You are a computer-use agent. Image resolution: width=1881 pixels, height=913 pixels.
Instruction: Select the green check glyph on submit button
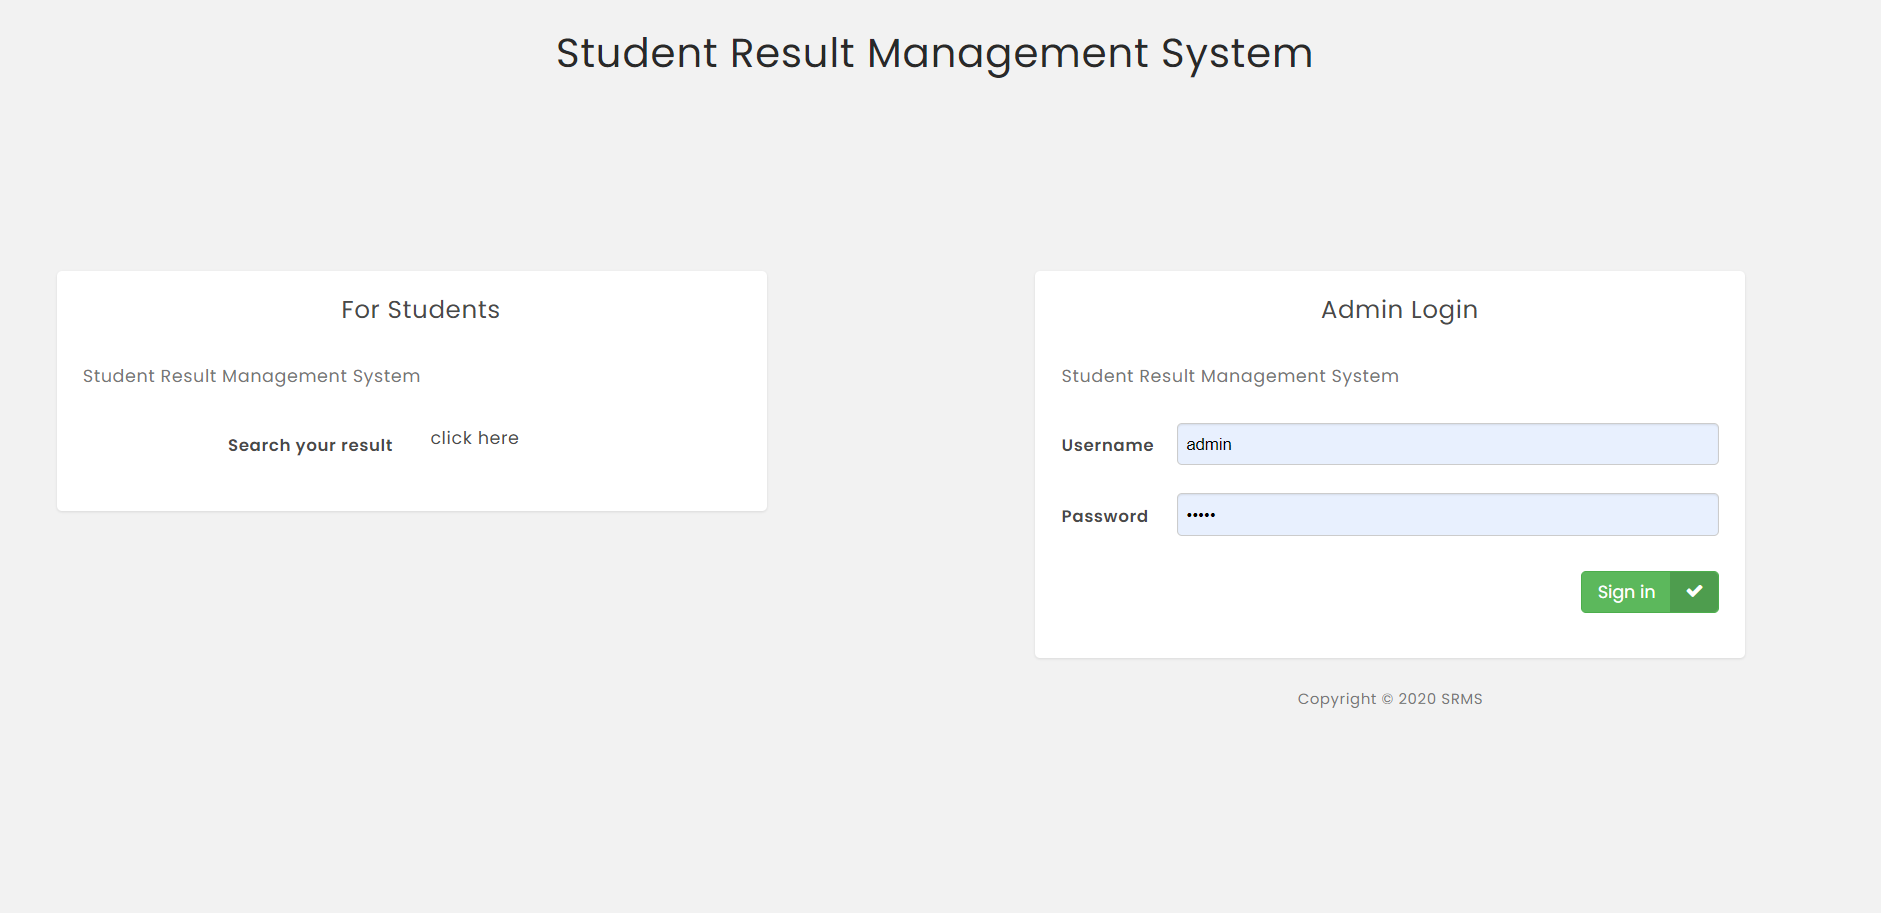[x=1694, y=591]
